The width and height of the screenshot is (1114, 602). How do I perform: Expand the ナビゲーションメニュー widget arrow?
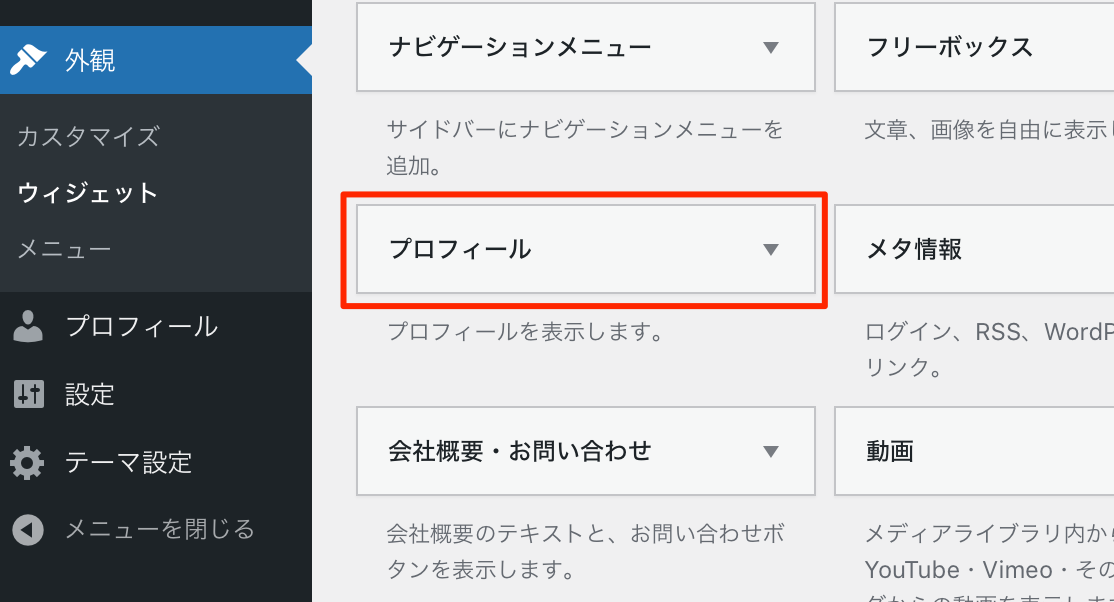(x=770, y=47)
